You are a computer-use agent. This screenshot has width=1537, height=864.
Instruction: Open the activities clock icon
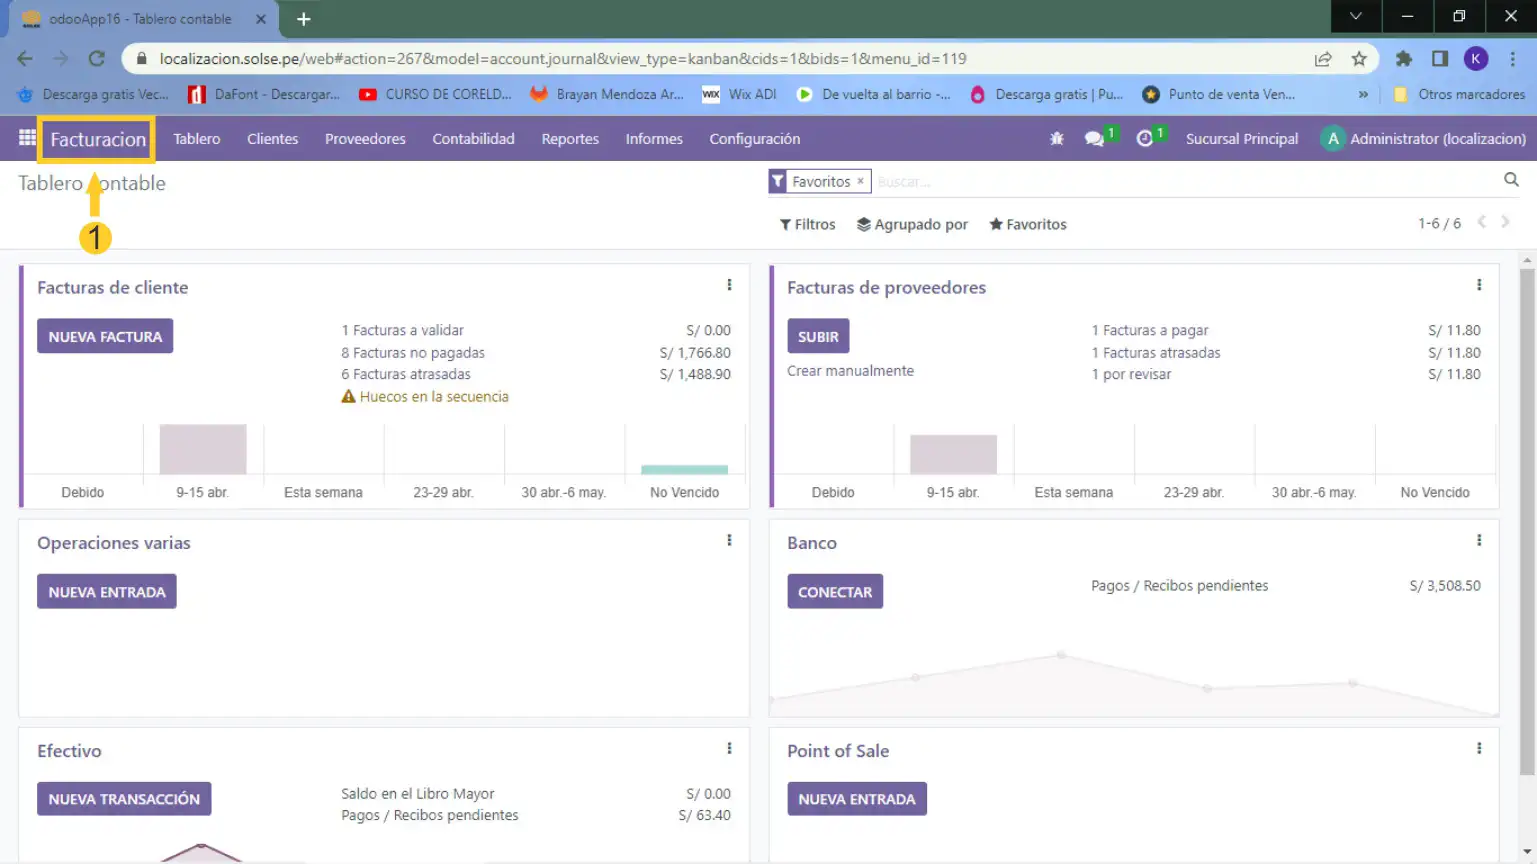pos(1145,139)
